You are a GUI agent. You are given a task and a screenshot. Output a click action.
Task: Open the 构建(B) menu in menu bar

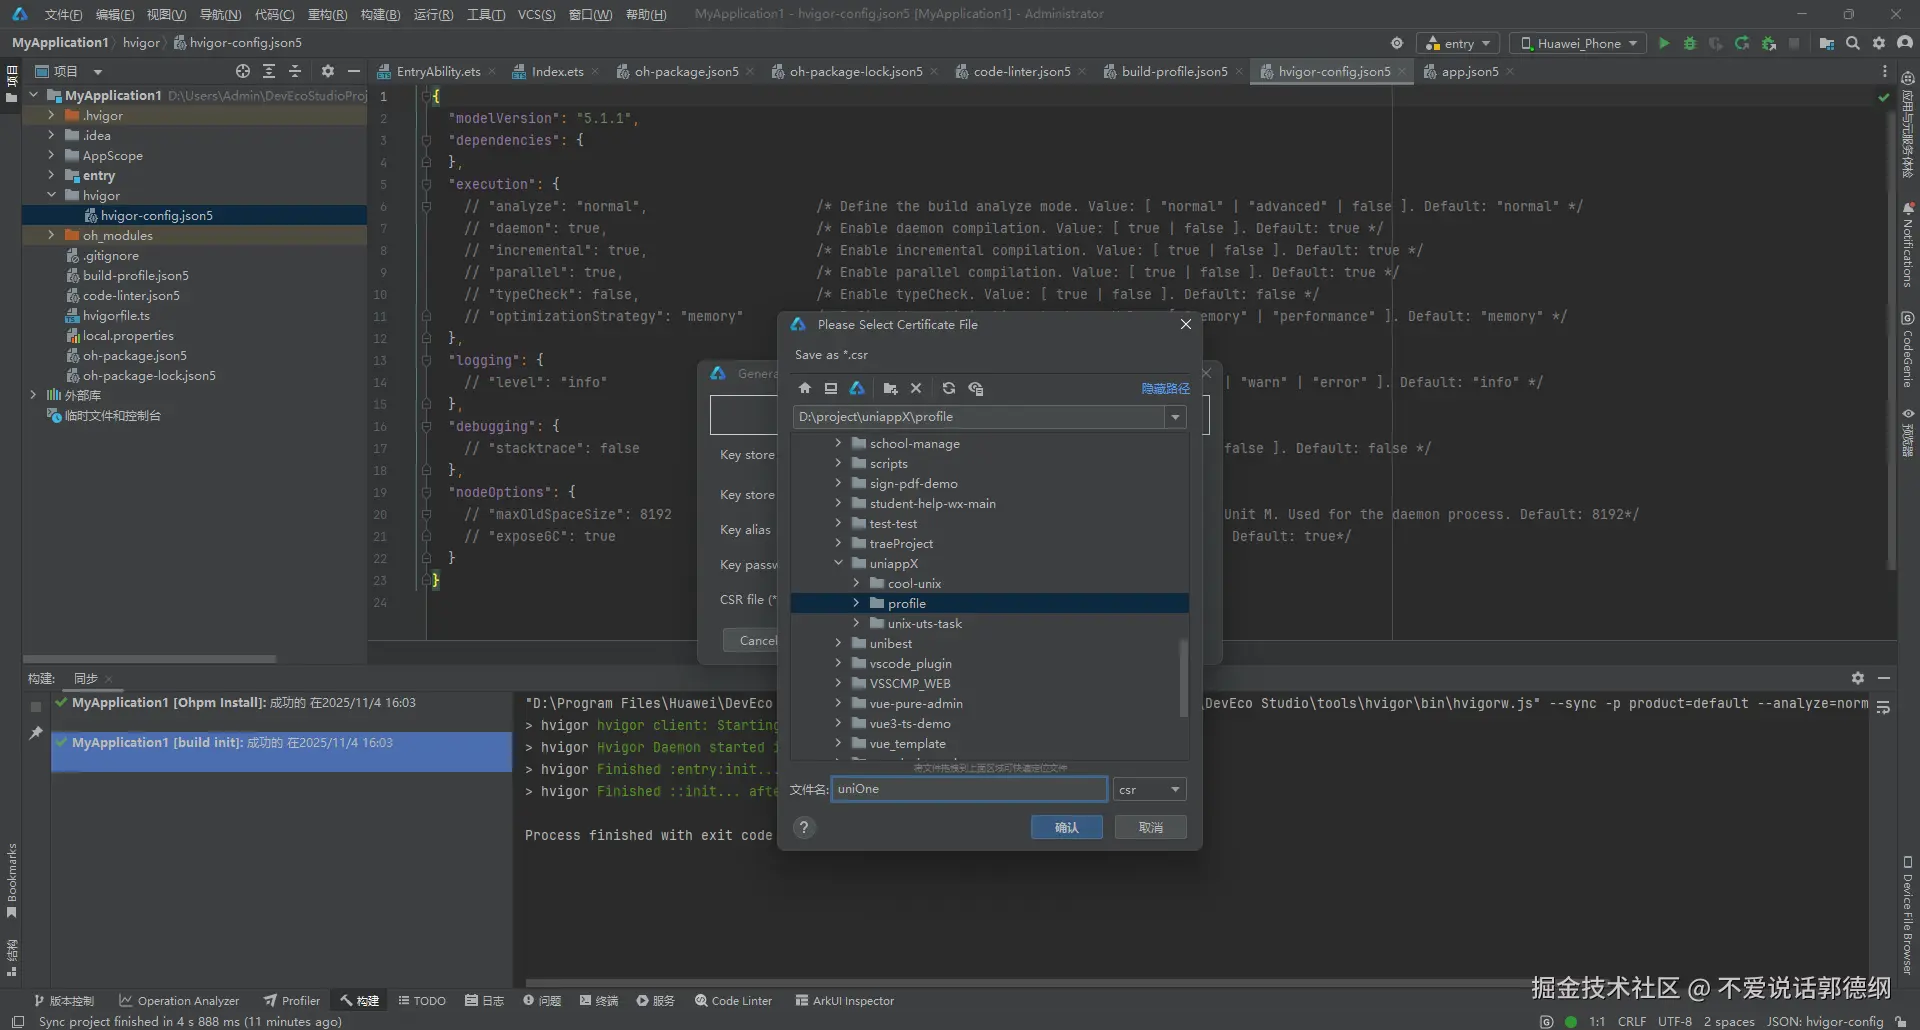coord(380,14)
